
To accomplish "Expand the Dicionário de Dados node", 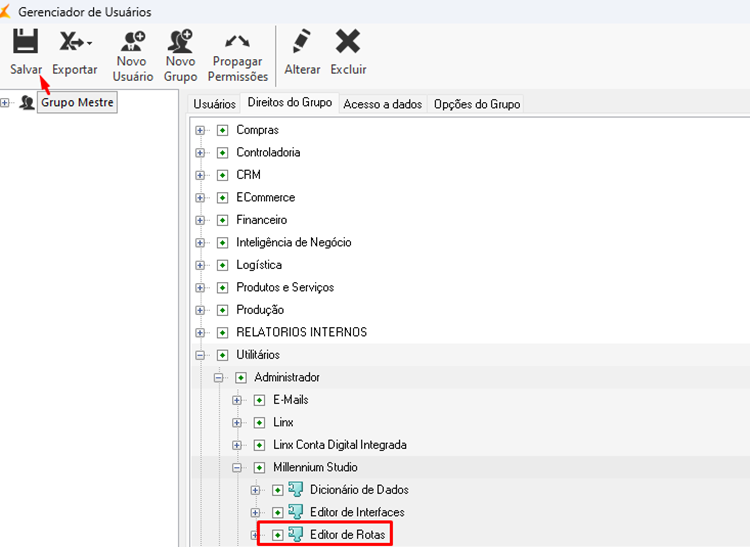I will [255, 490].
